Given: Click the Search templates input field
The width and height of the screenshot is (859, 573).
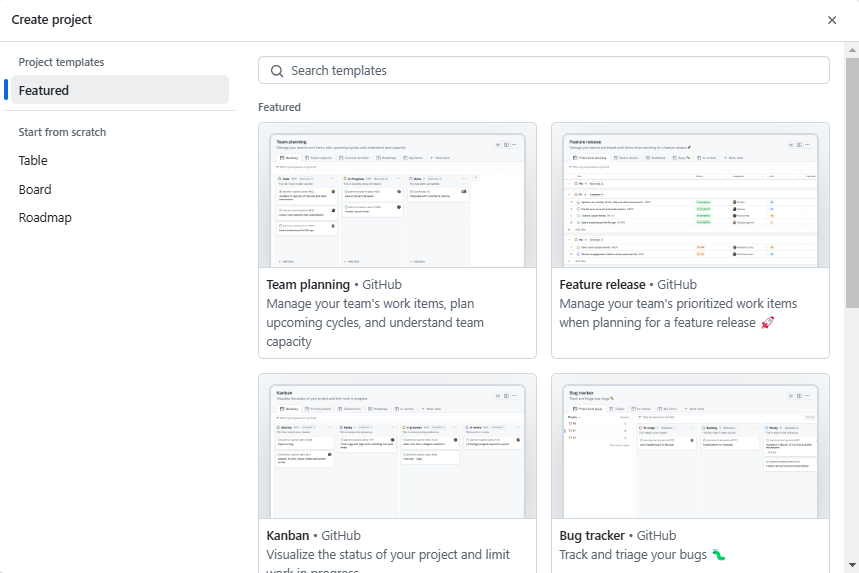Looking at the screenshot, I should point(543,71).
